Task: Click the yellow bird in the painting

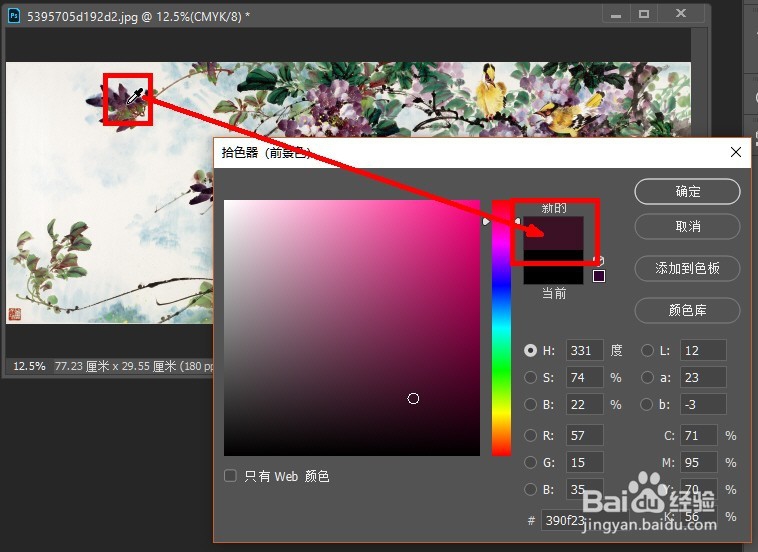Action: (491, 90)
